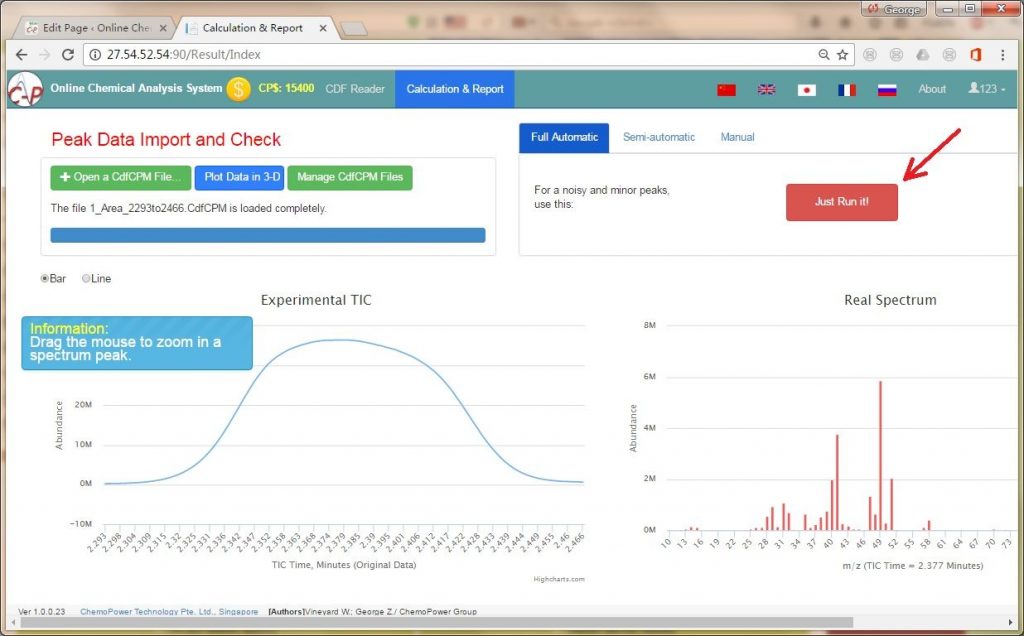This screenshot has width=1024, height=636.
Task: Choose the French flag language icon
Action: 847,89
